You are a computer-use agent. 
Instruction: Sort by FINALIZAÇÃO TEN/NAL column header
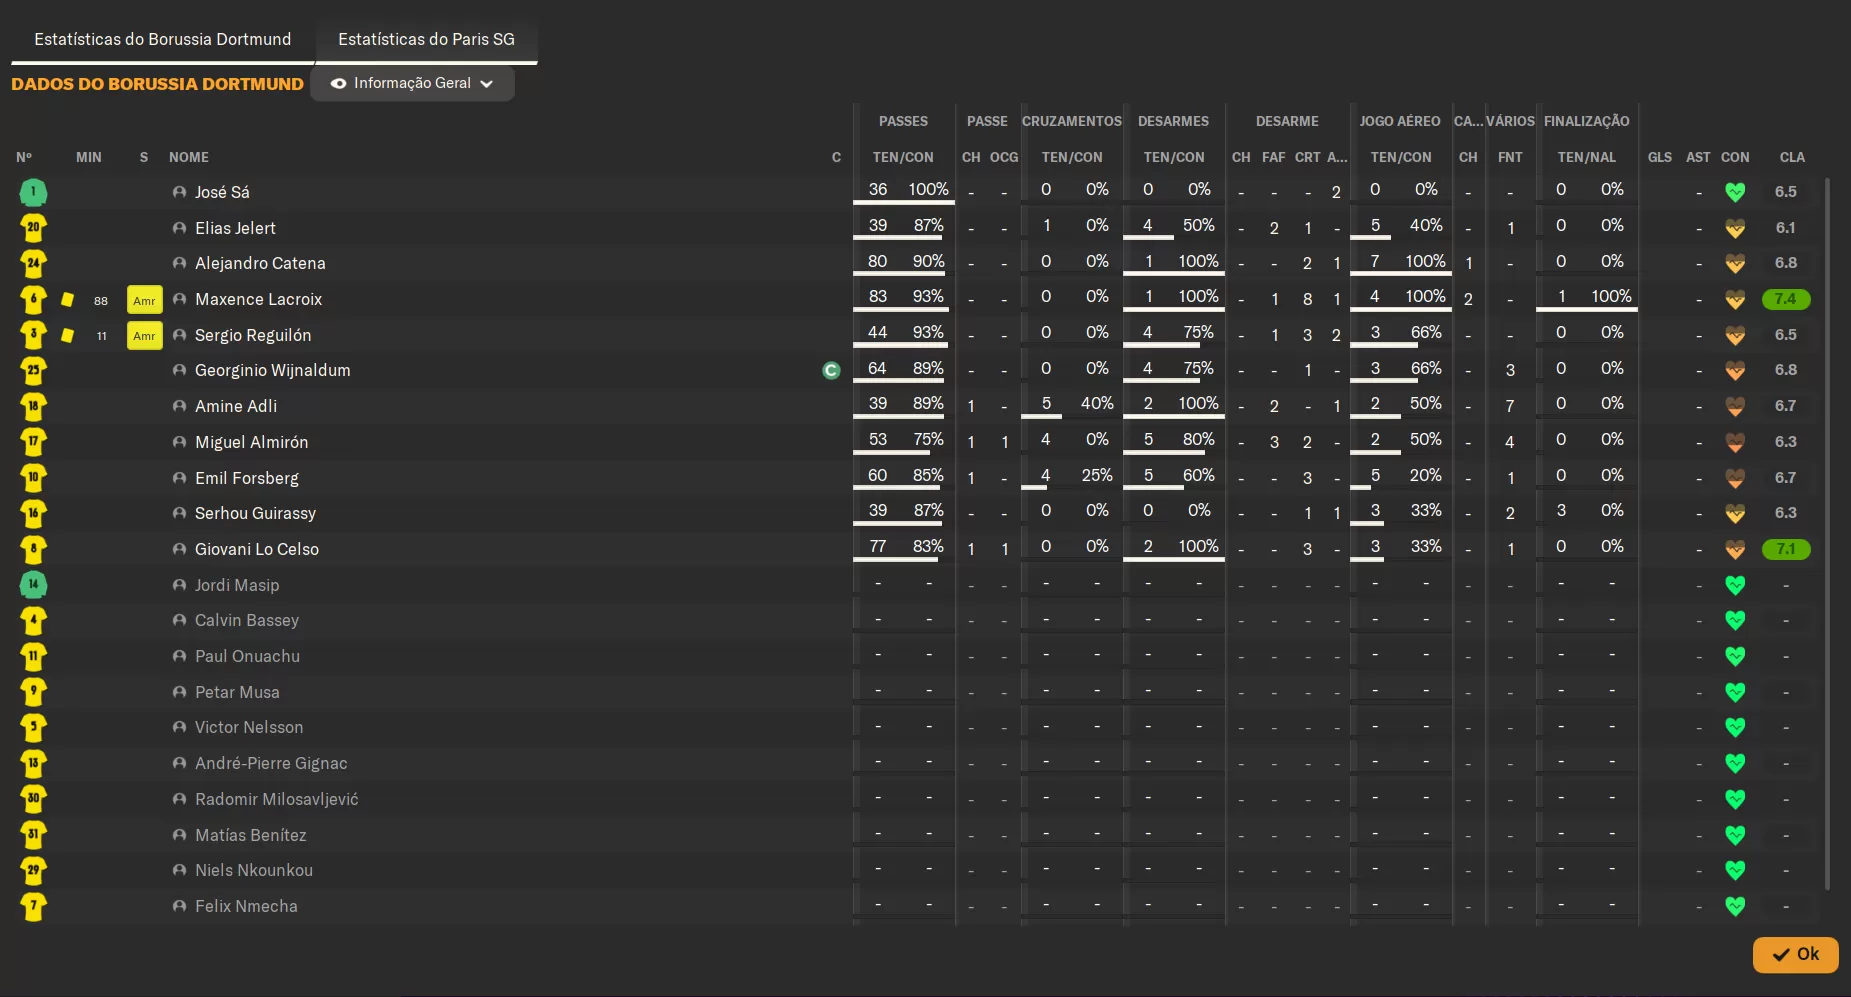tap(1586, 157)
